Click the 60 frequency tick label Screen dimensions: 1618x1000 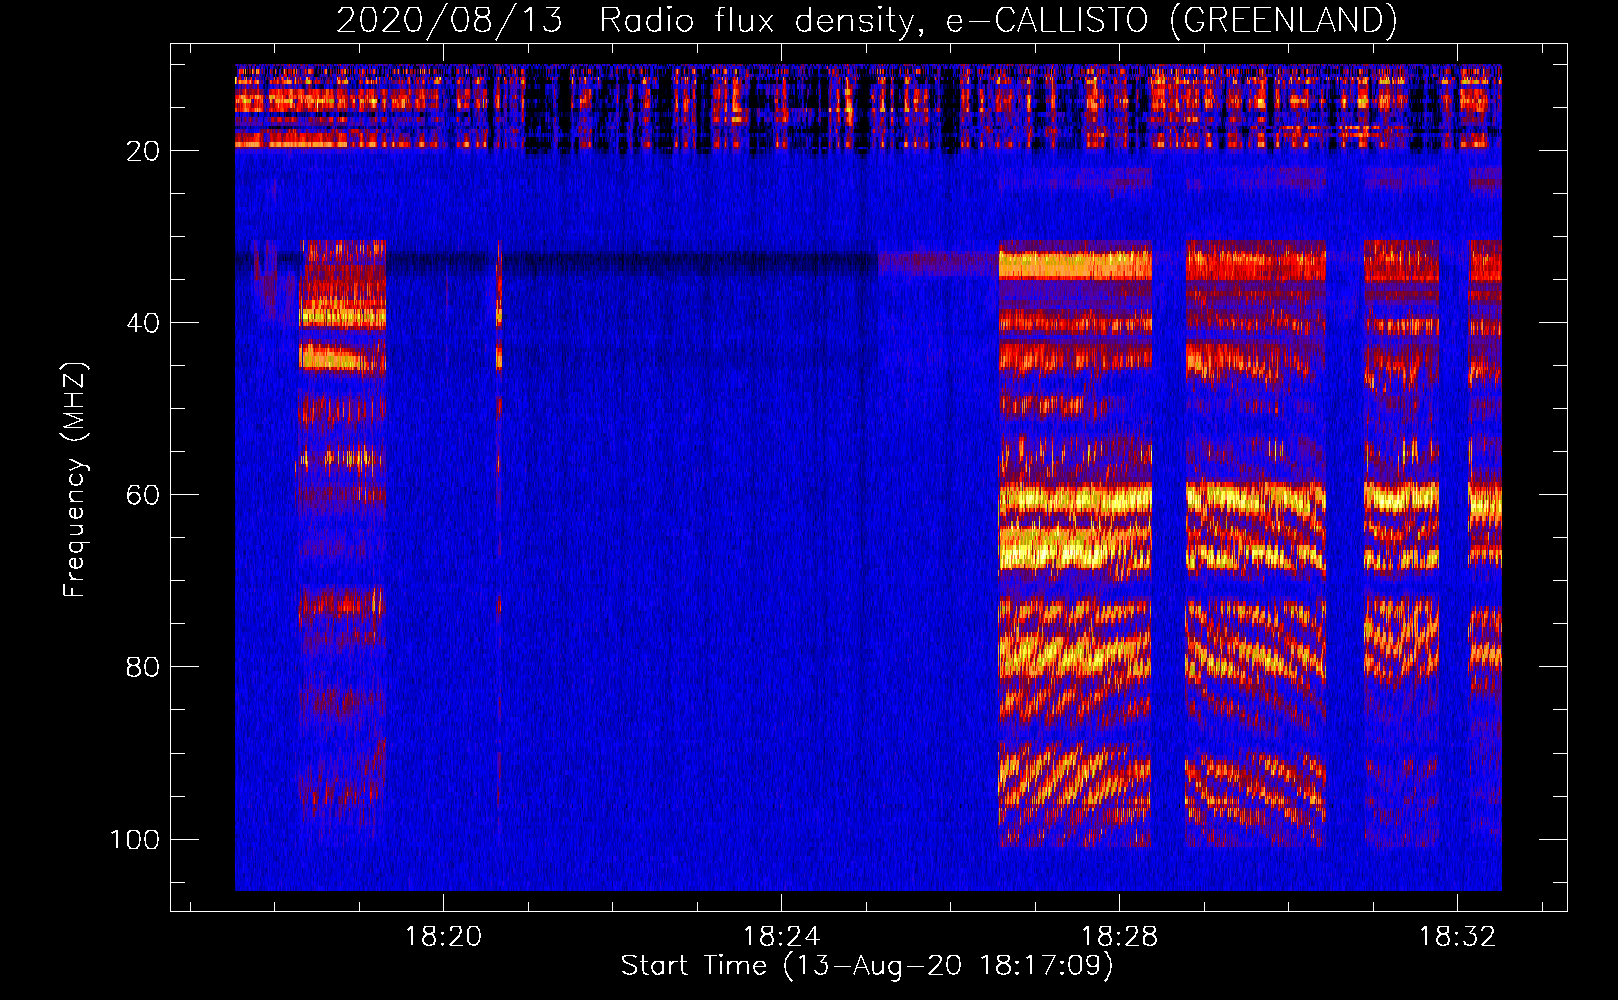(x=143, y=495)
